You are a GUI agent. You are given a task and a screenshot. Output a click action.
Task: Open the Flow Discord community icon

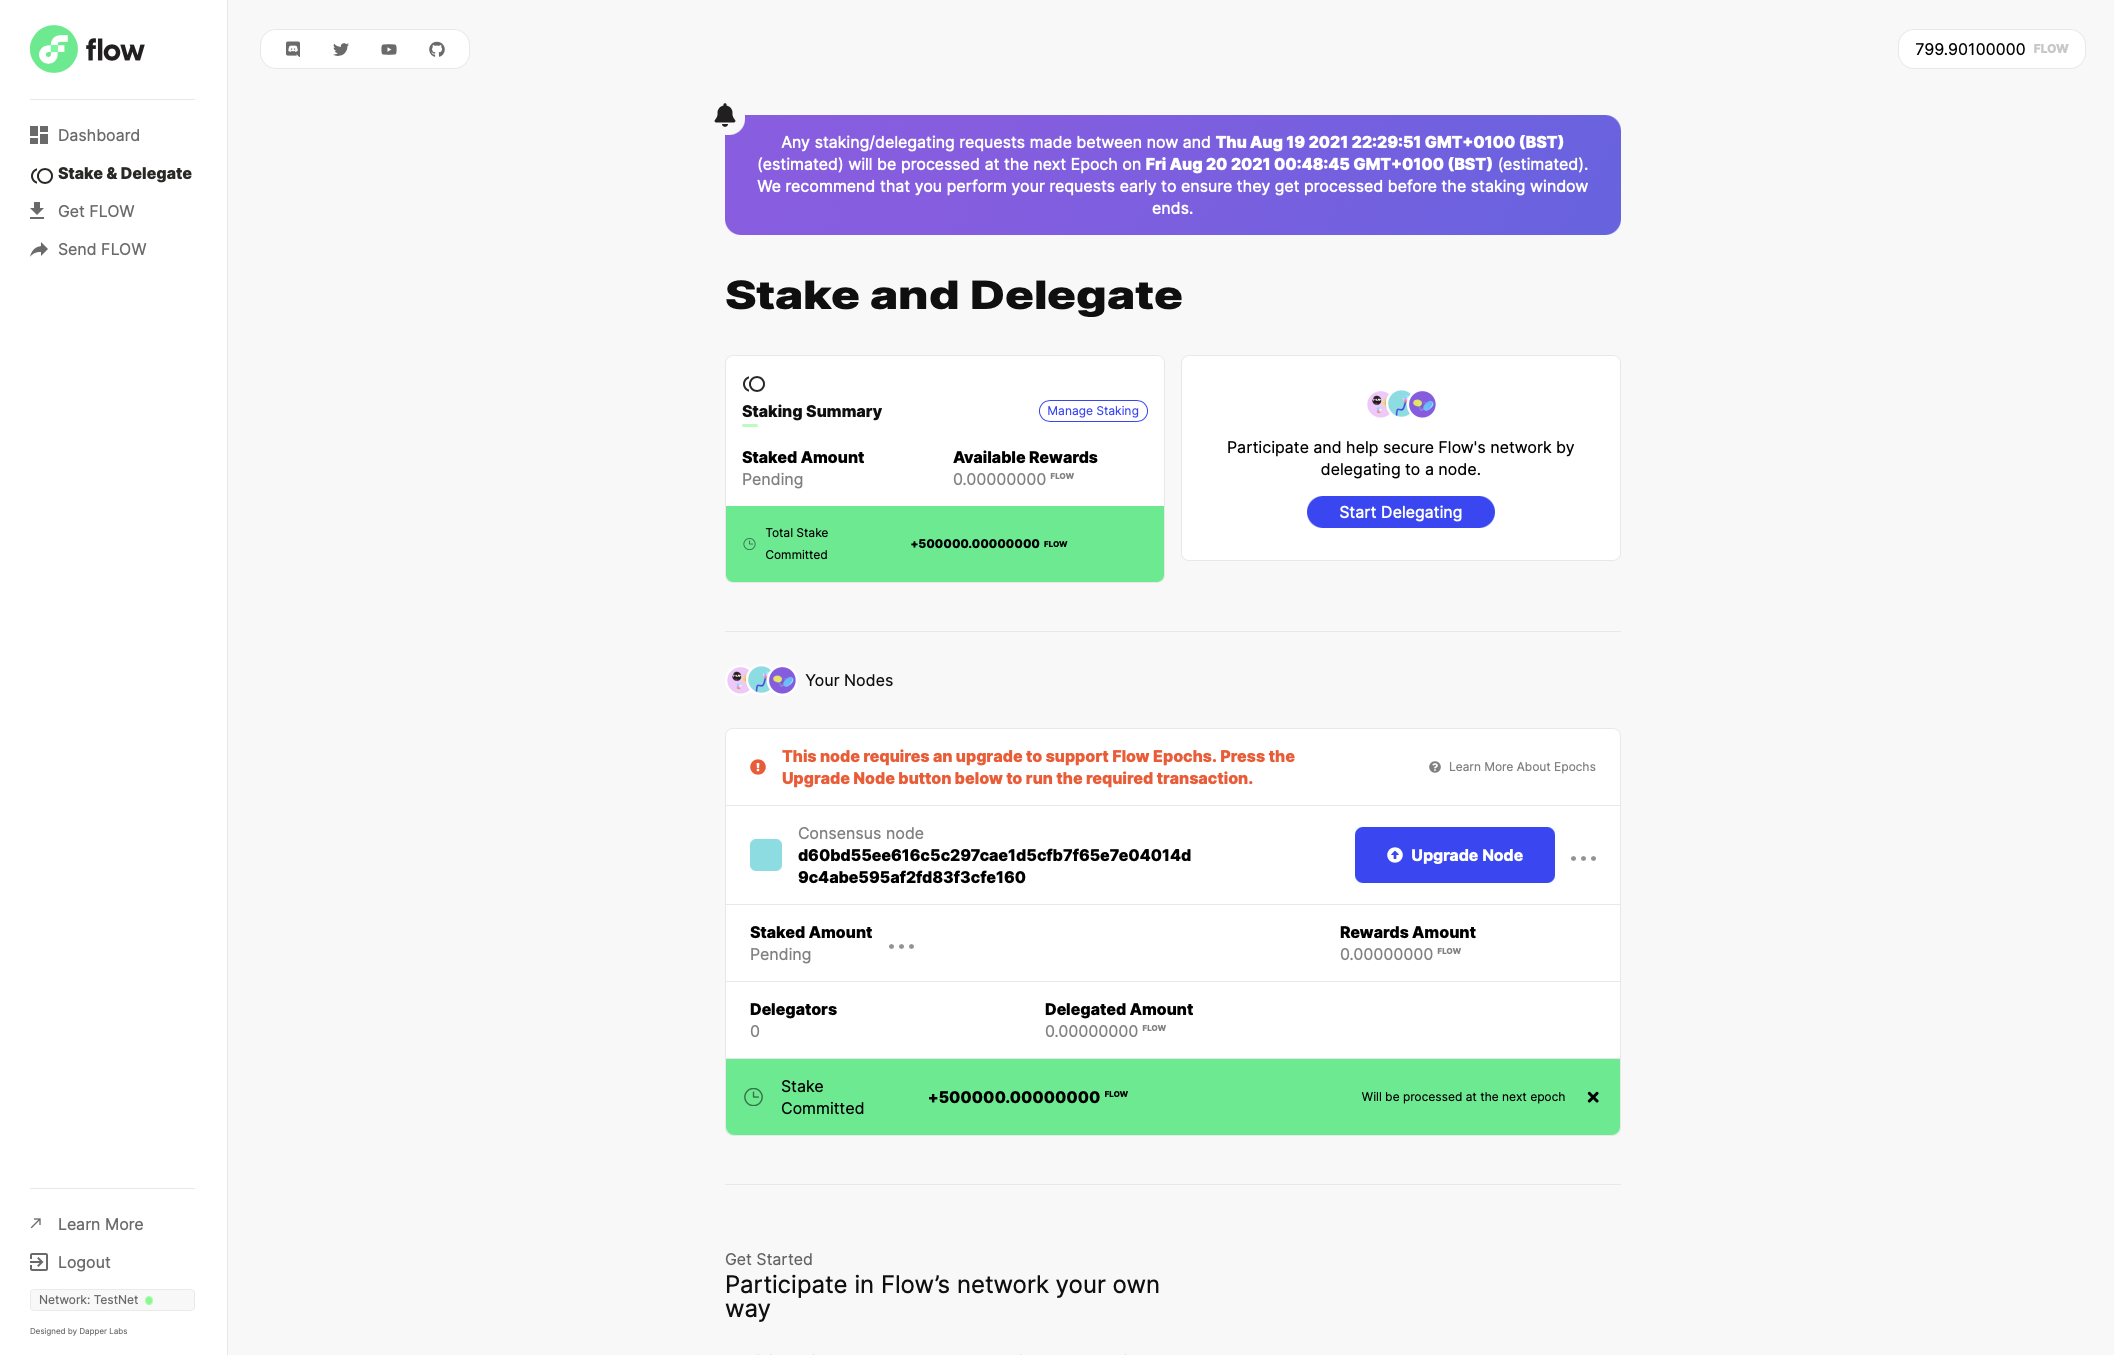293,48
